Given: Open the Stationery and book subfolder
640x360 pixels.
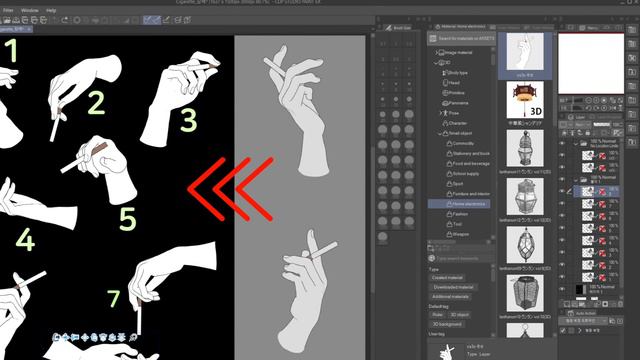Looking at the screenshot, I should (468, 153).
